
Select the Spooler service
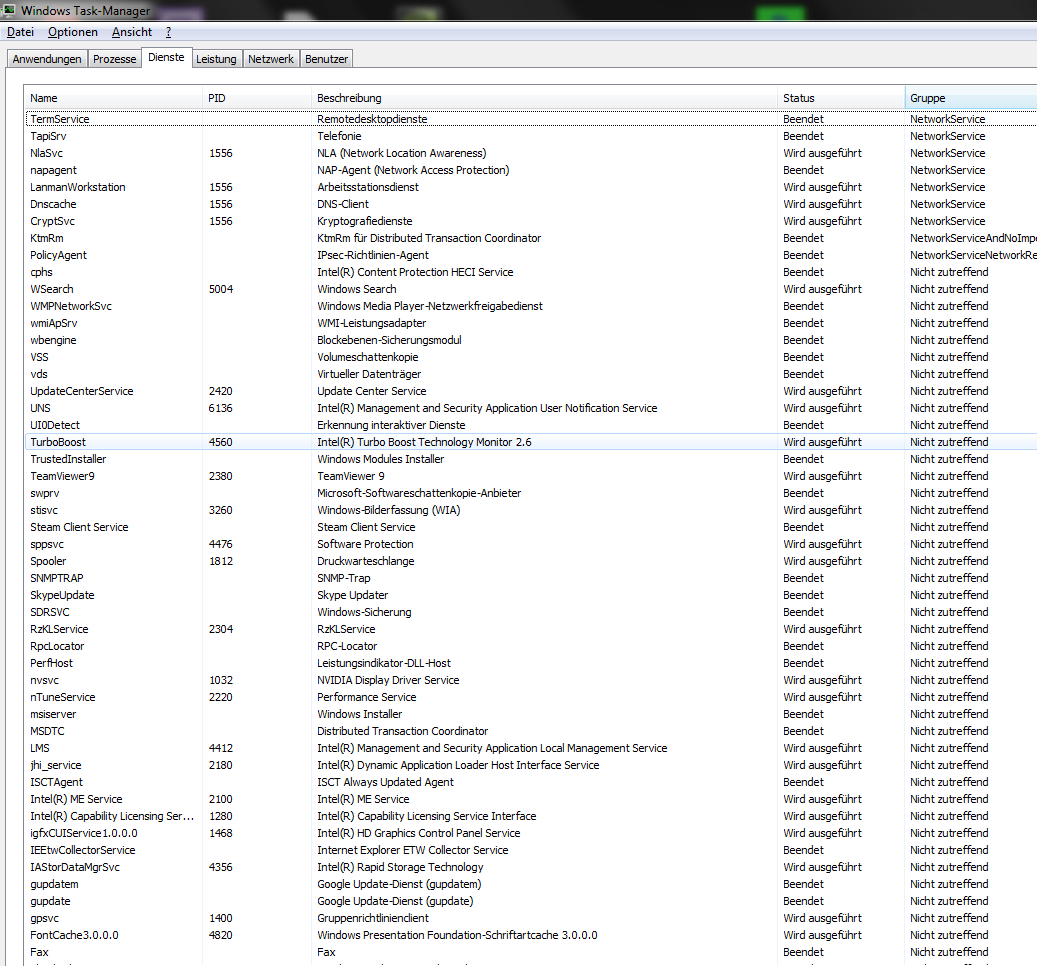531,561
